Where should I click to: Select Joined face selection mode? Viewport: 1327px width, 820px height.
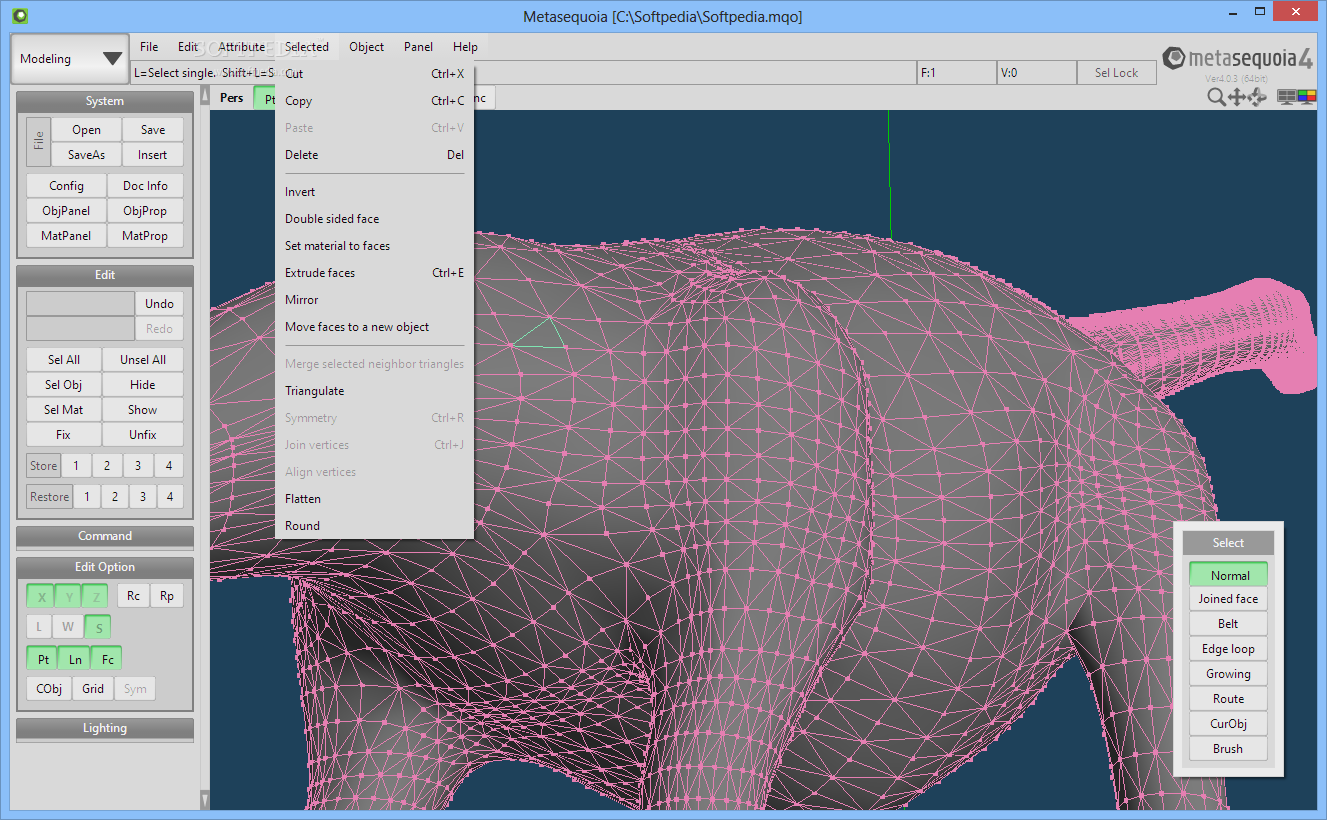[x=1229, y=599]
